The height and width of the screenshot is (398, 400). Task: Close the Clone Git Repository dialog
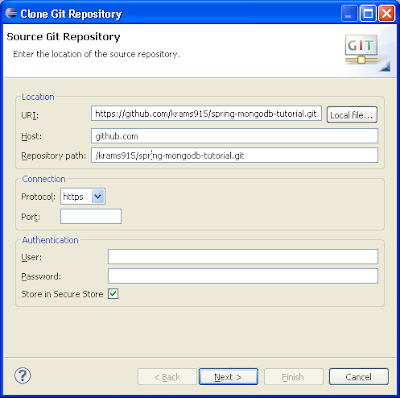387,14
